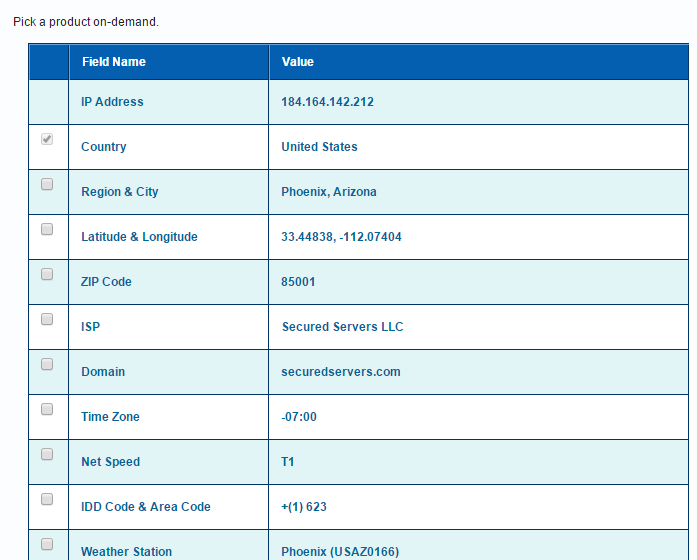Viewport: 697px width, 560px height.
Task: Click the 'Region & City' field name
Action: (120, 192)
